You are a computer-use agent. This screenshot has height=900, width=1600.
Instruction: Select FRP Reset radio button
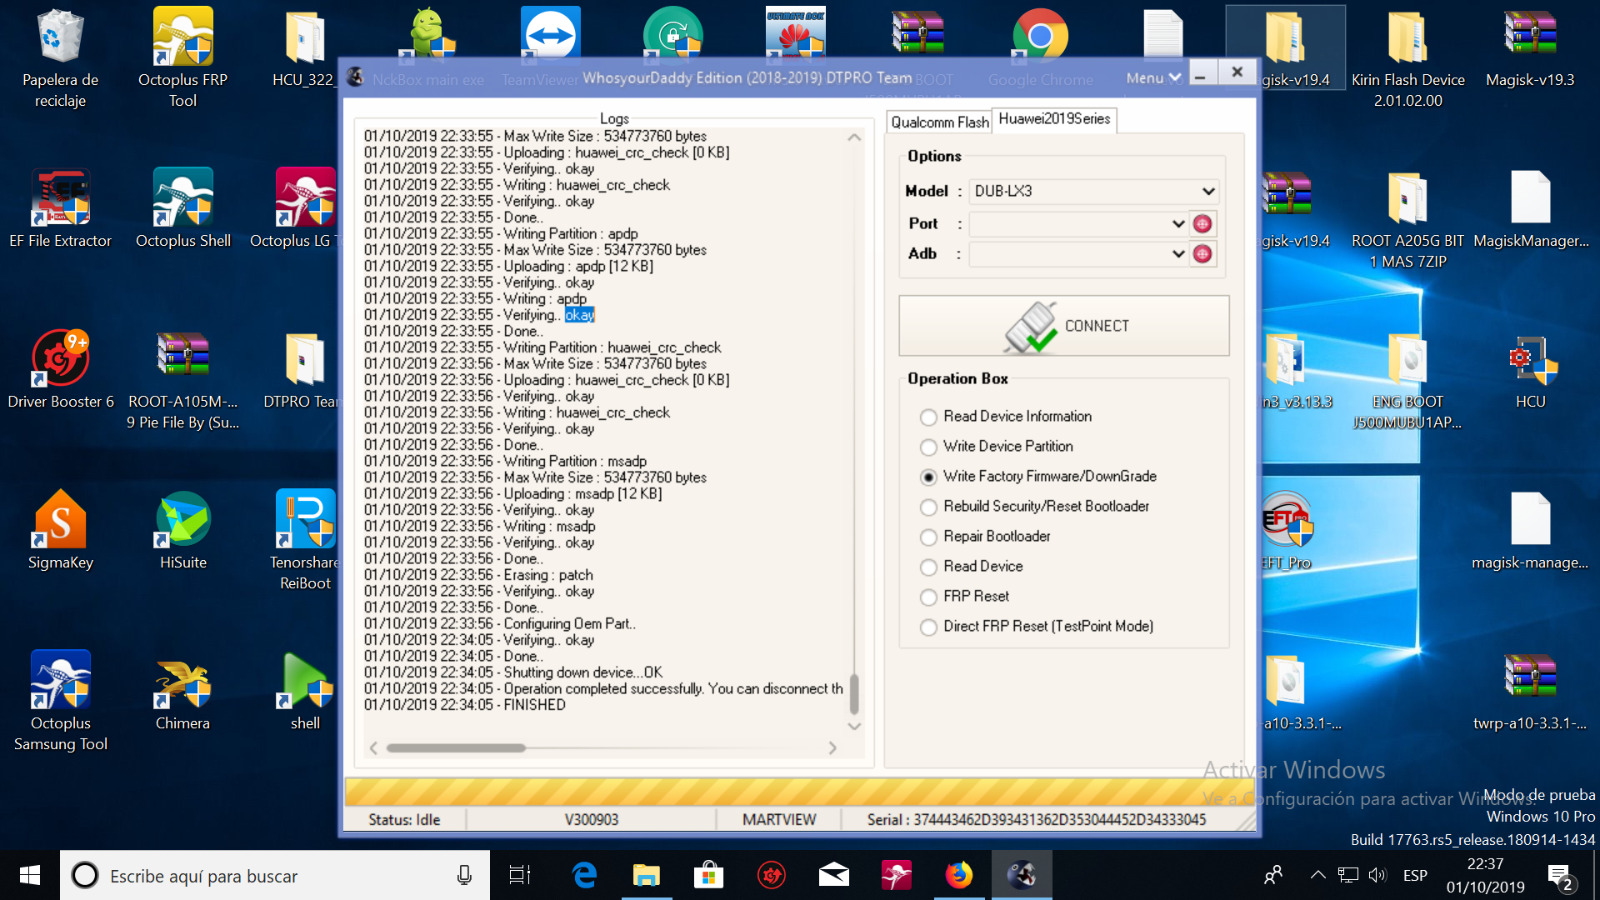point(929,597)
